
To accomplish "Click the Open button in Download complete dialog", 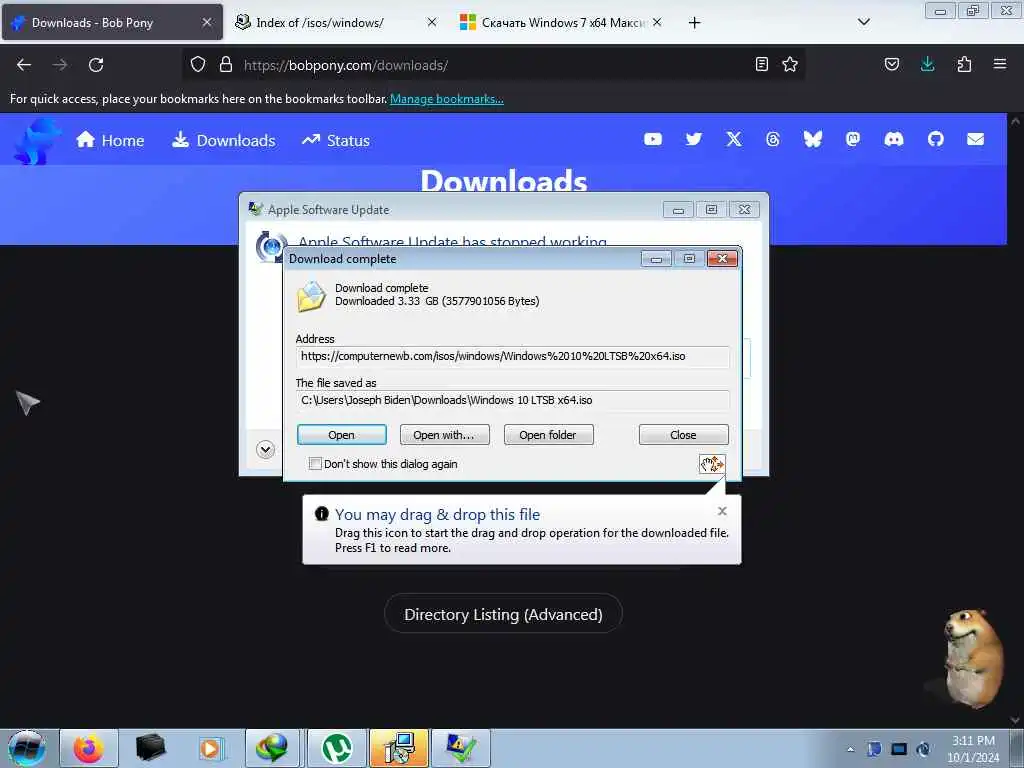I will tap(342, 435).
